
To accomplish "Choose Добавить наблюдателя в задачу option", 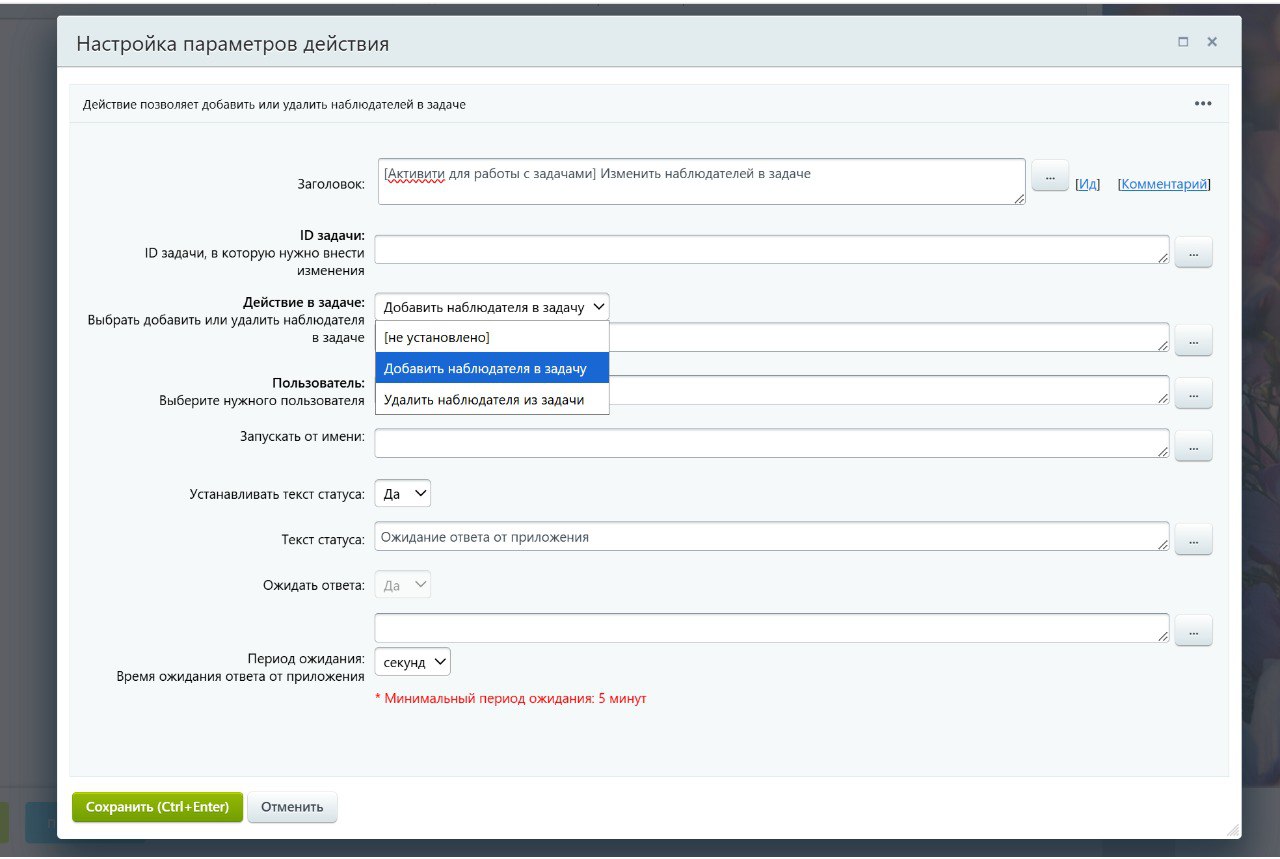I will click(485, 369).
